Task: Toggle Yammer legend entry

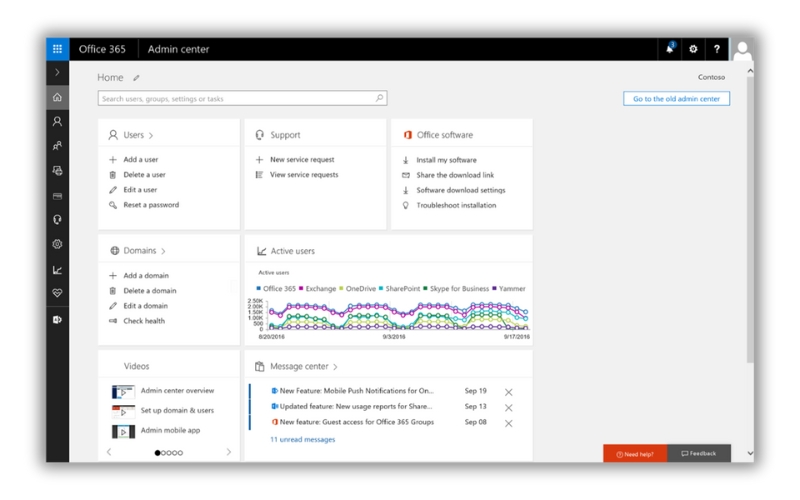Action: [x=509, y=289]
